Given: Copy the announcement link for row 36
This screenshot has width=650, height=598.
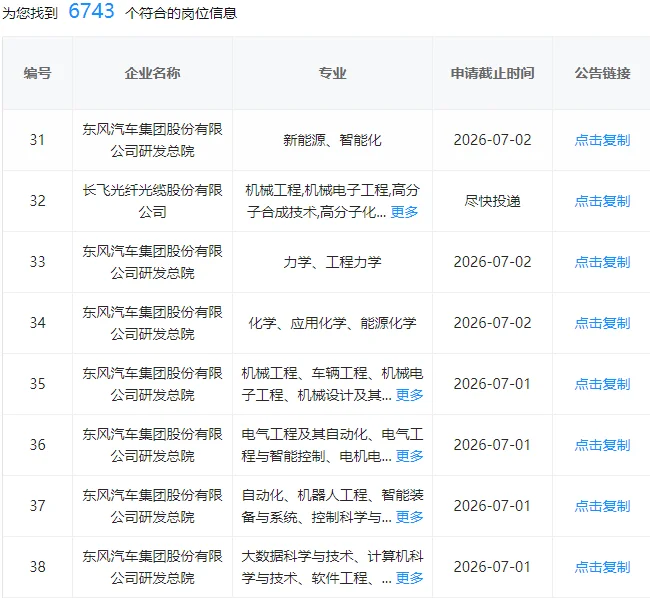Looking at the screenshot, I should click(602, 445).
